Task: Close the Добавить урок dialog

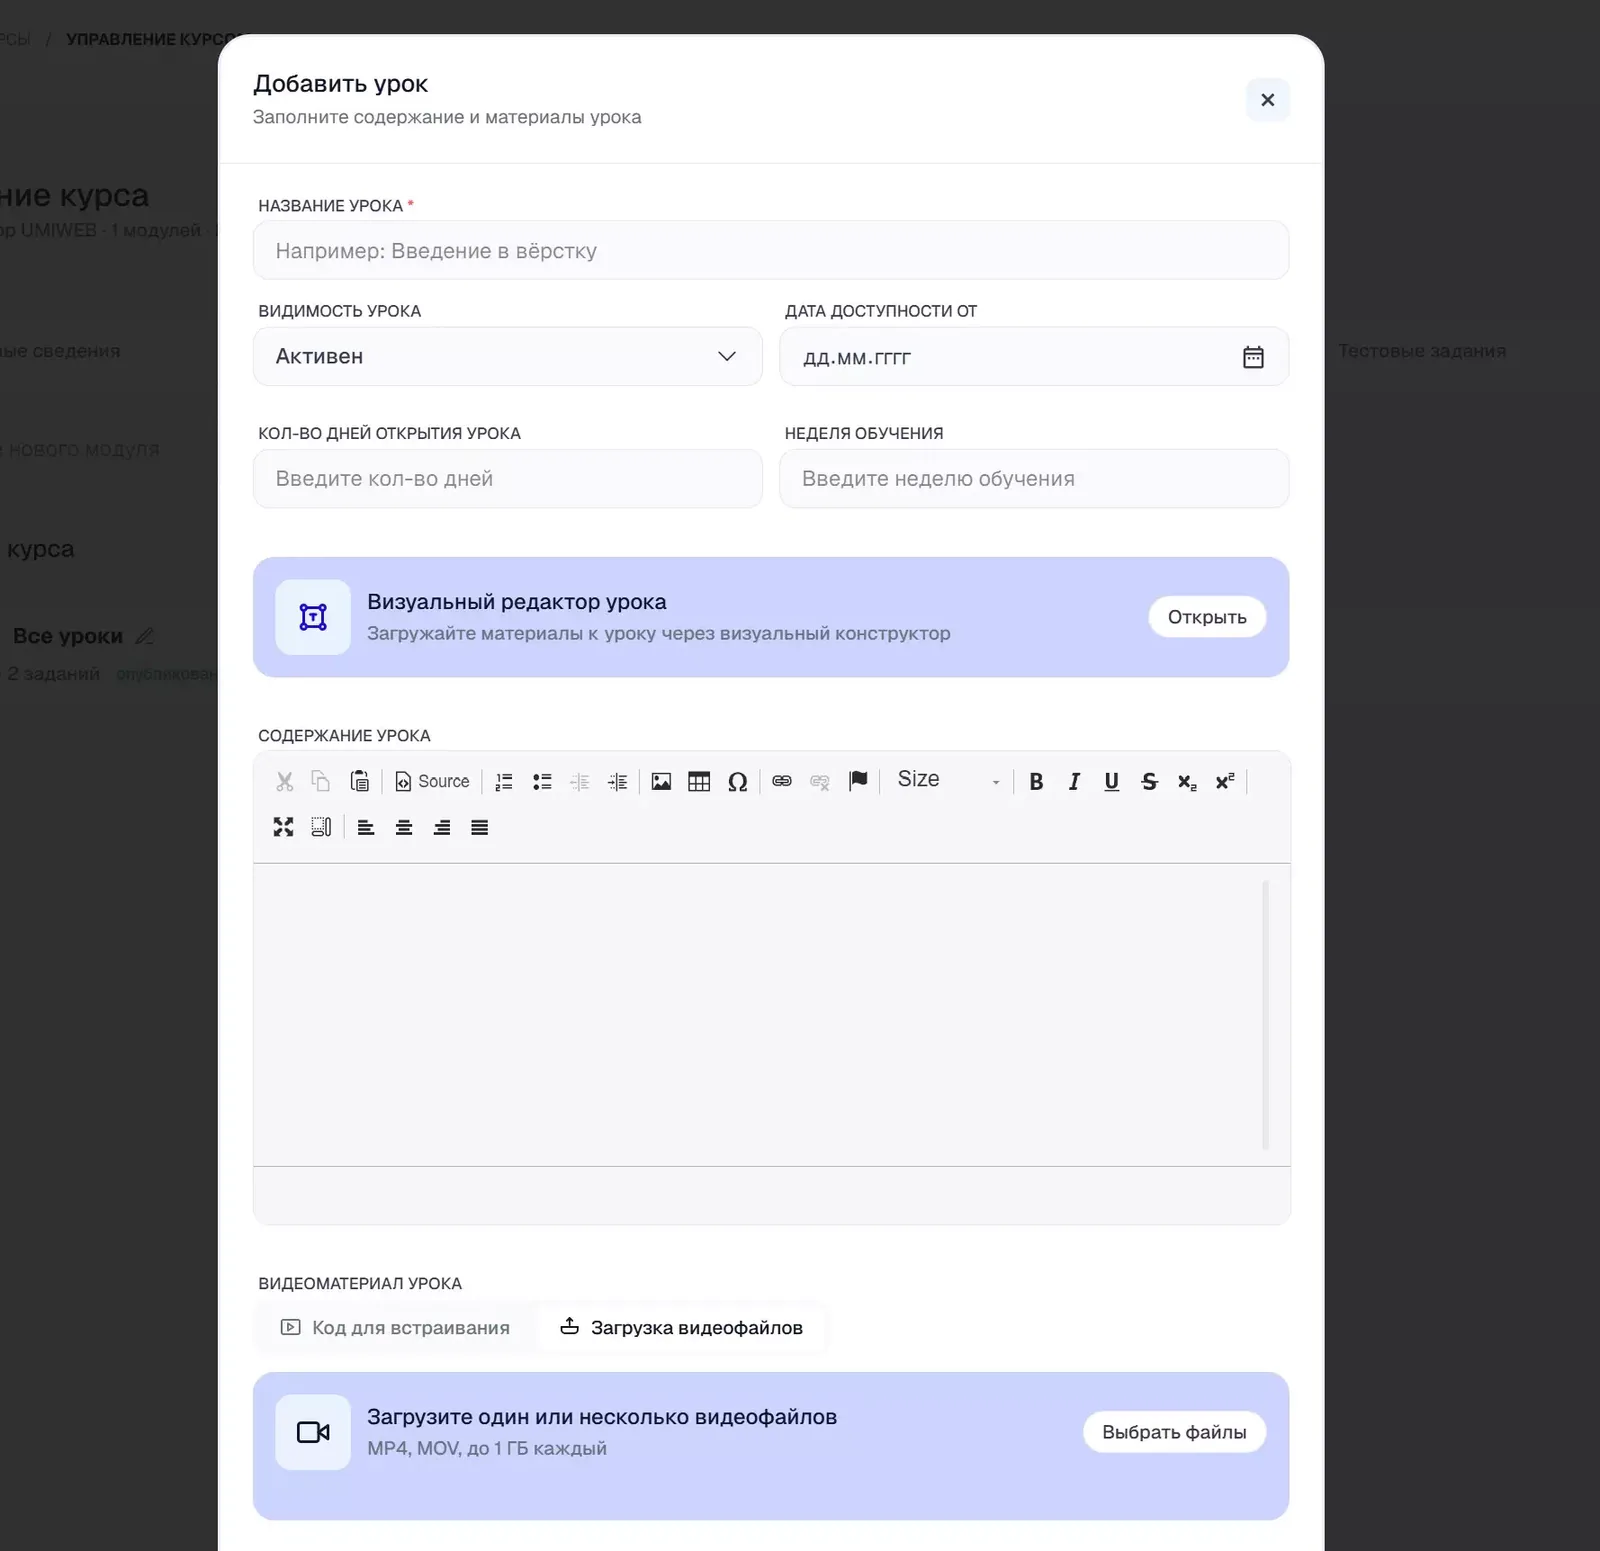Action: click(1268, 100)
